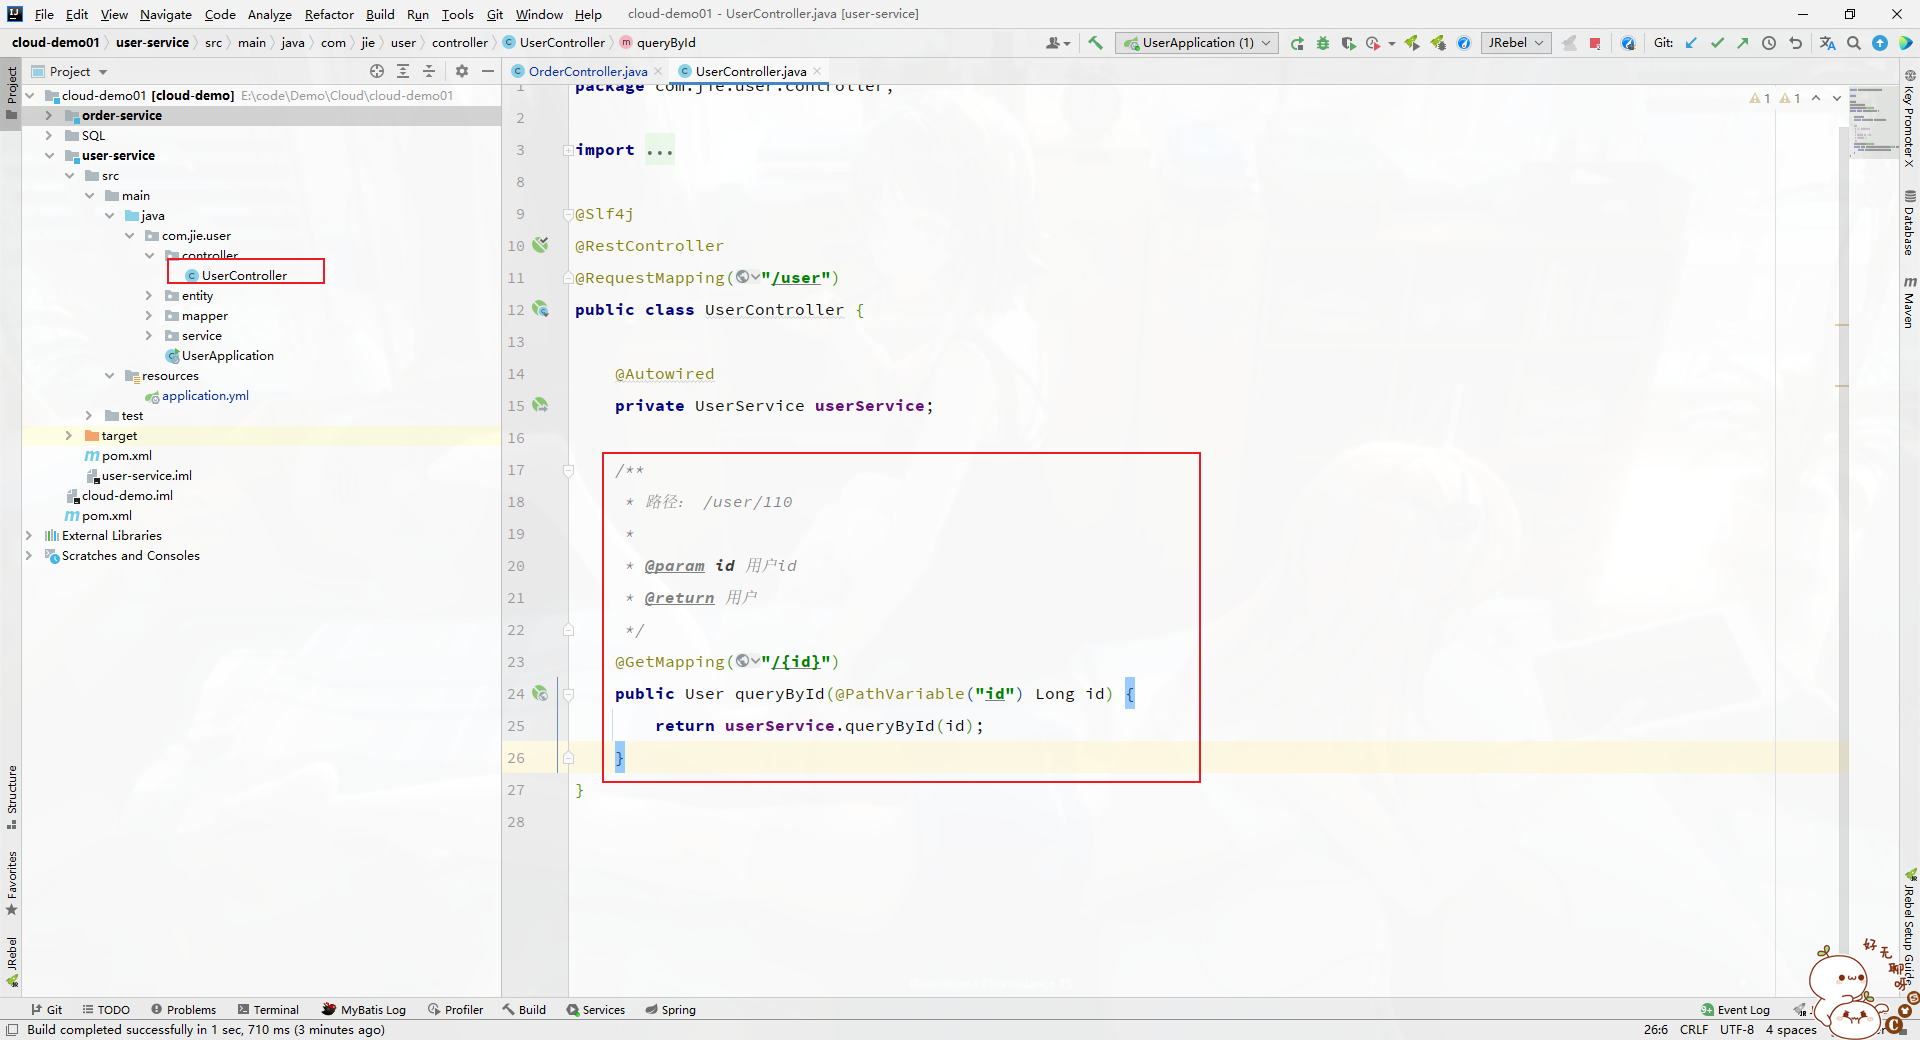Click the JRebel debug rocket icon
This screenshot has width=1920, height=1040.
pyautogui.click(x=1438, y=43)
